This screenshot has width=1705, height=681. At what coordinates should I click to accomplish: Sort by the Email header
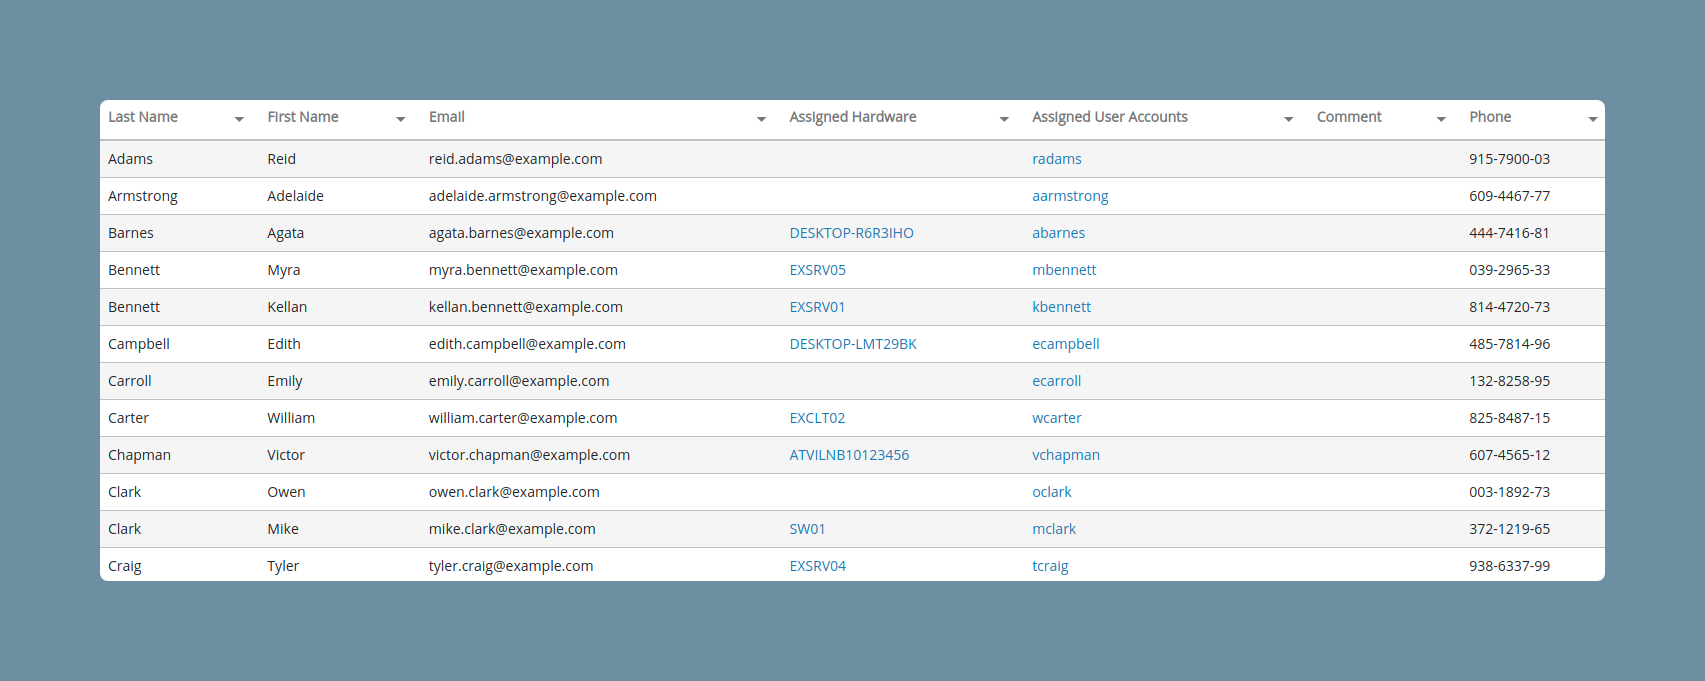click(447, 117)
